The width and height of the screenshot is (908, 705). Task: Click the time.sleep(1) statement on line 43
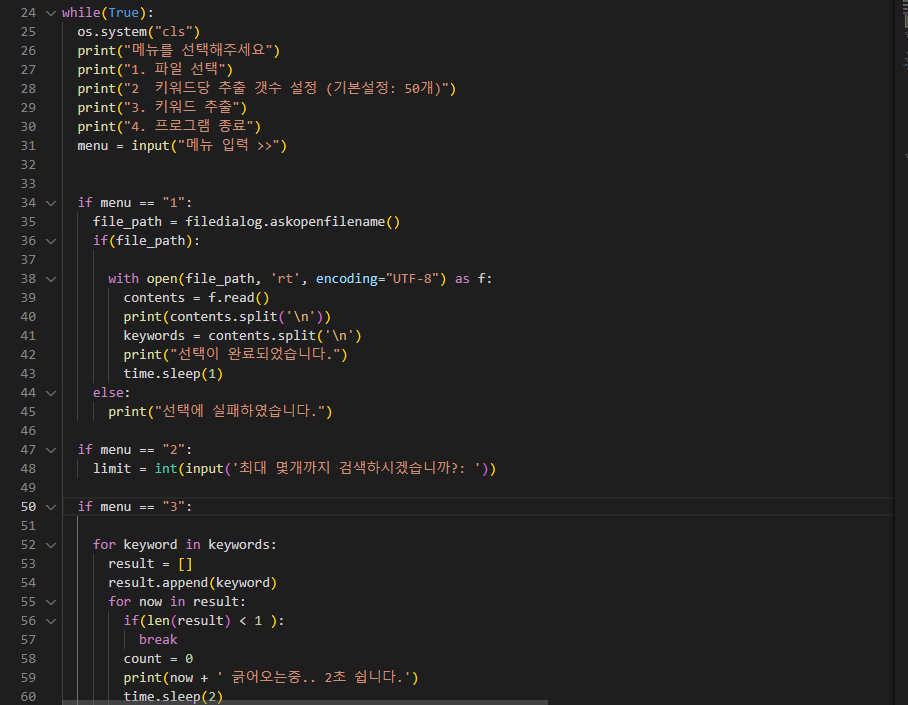[x=173, y=374]
